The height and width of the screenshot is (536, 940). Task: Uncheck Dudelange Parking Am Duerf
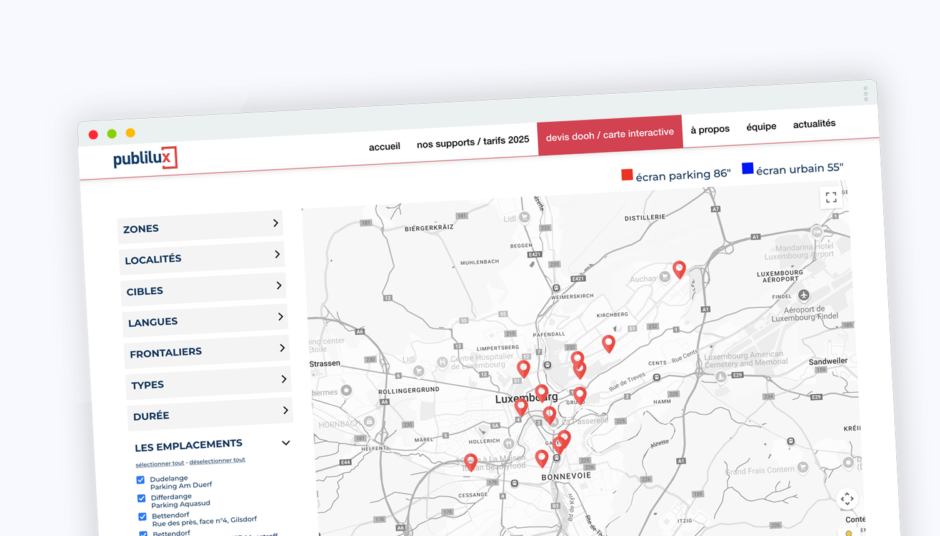click(x=140, y=480)
